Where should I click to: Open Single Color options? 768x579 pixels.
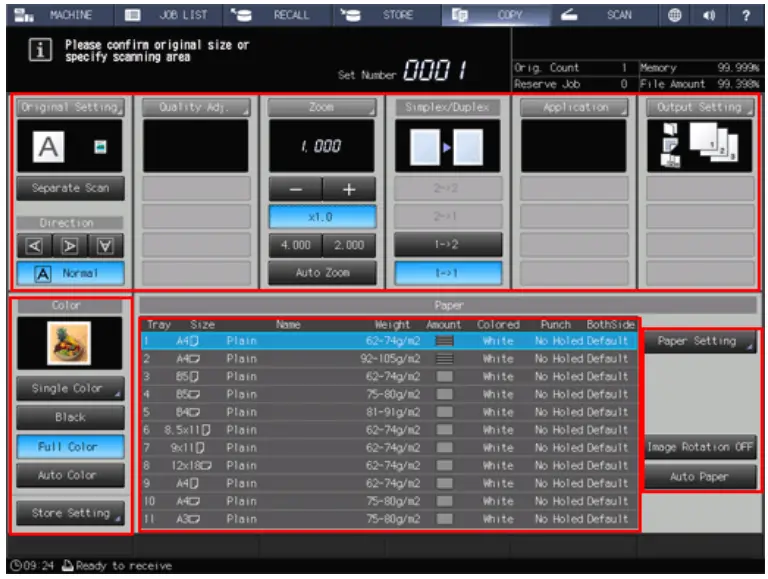[71, 388]
